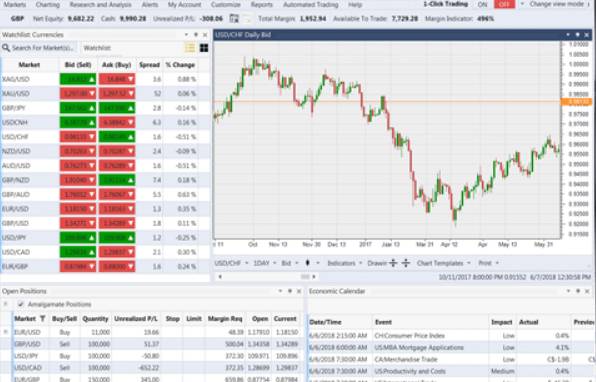
Task: Sort positions by Unrealized P/L header
Action: click(x=136, y=319)
